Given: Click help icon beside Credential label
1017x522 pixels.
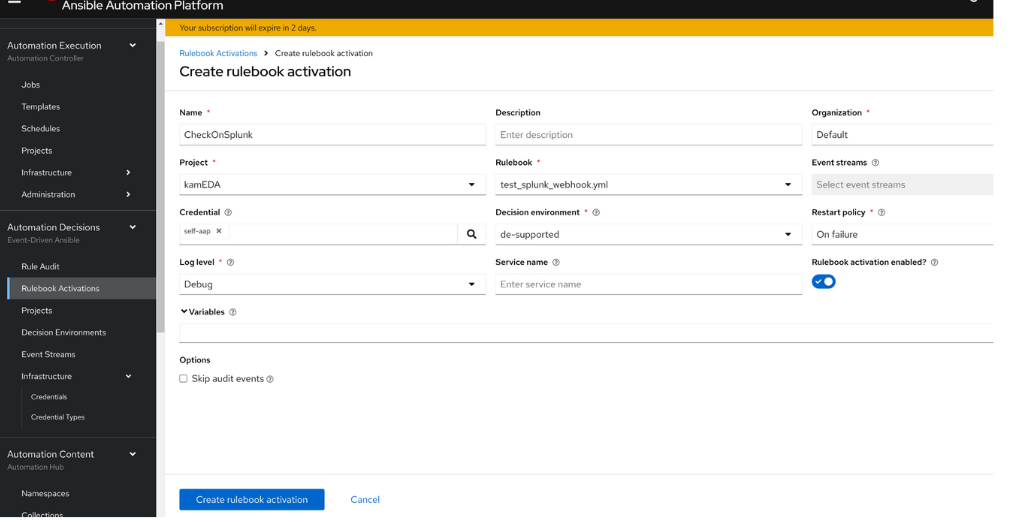Looking at the screenshot, I should click(228, 213).
